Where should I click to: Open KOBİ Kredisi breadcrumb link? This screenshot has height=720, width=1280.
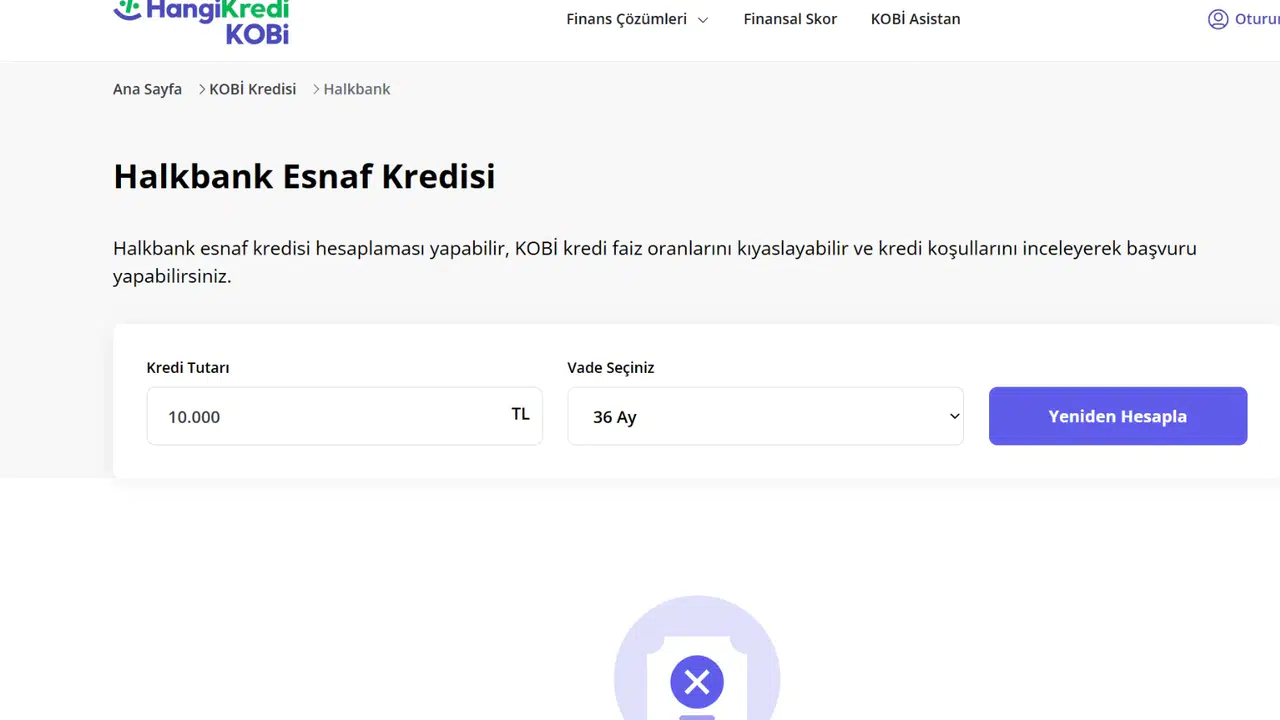pyautogui.click(x=252, y=89)
